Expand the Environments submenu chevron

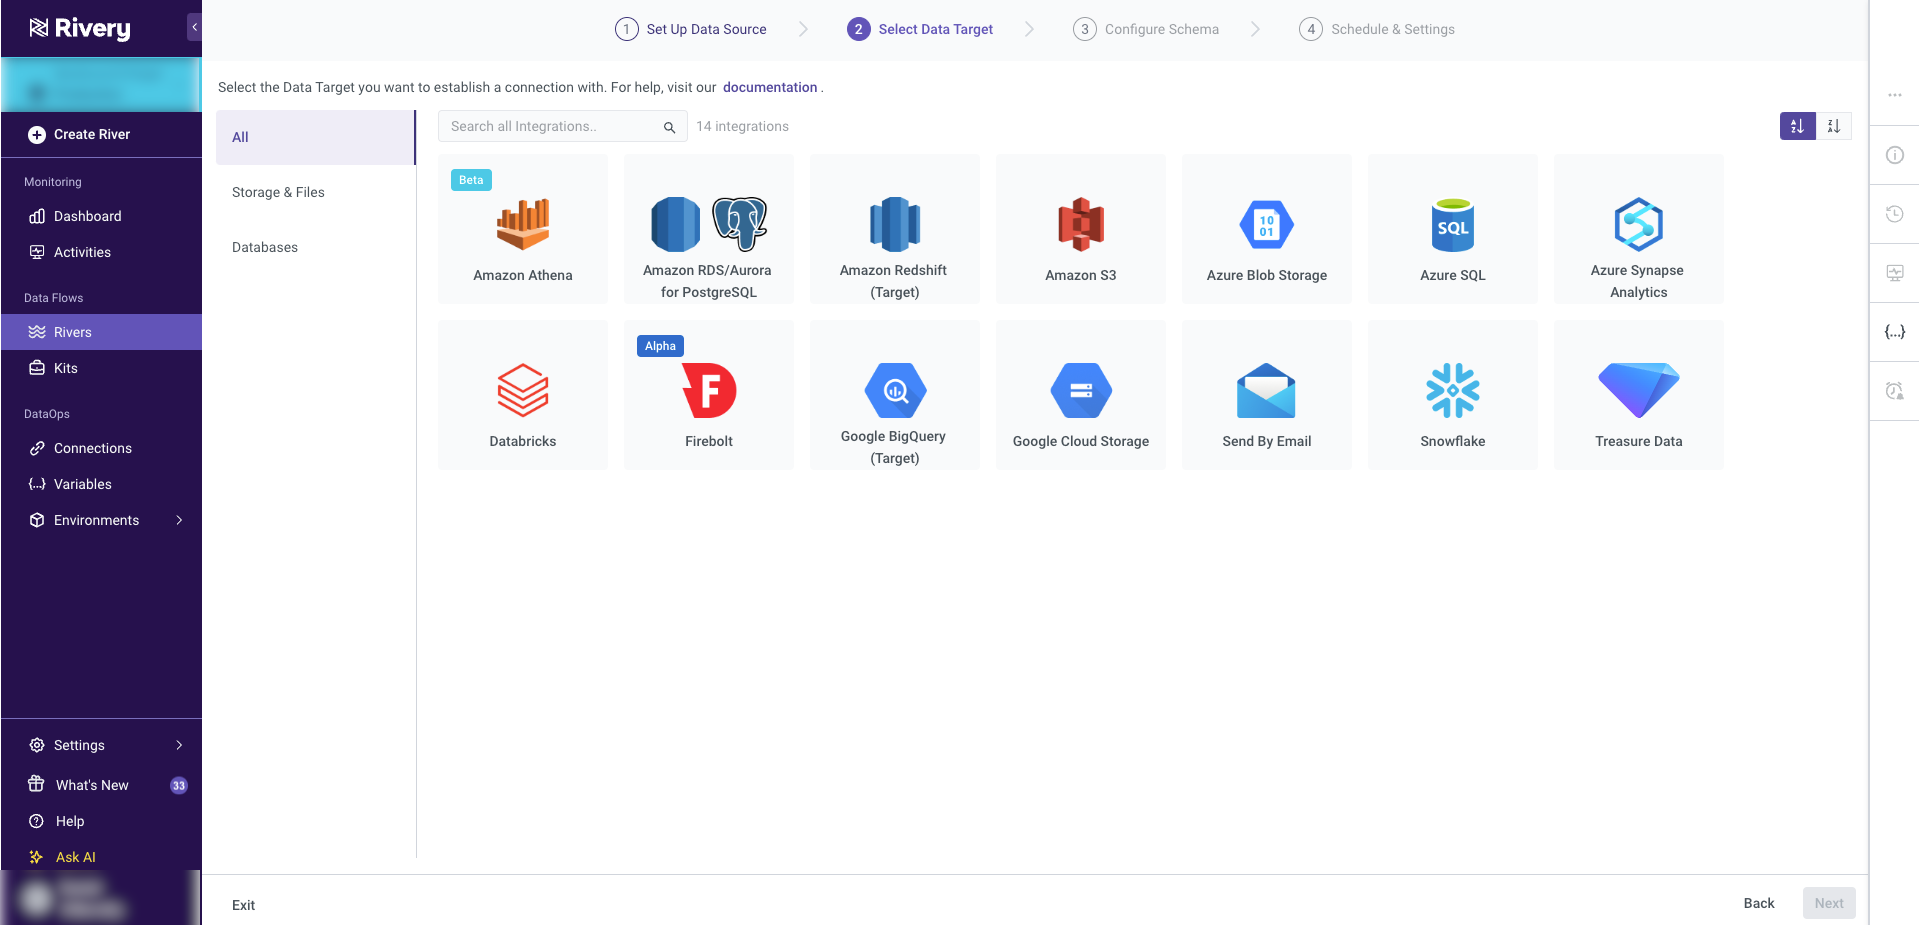179,520
